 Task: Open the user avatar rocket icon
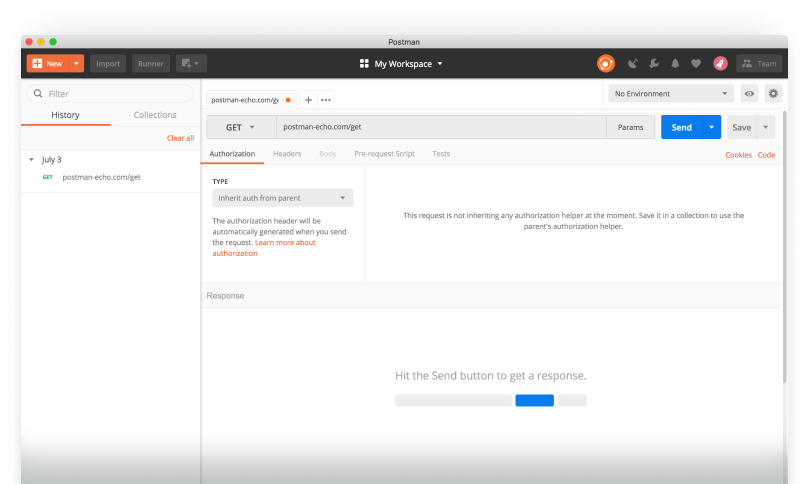pos(721,64)
